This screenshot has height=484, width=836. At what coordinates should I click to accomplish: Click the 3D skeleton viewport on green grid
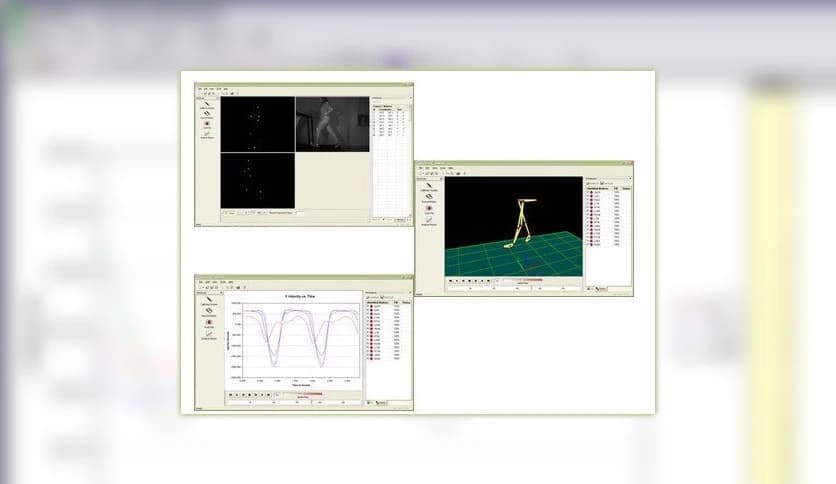tap(513, 227)
